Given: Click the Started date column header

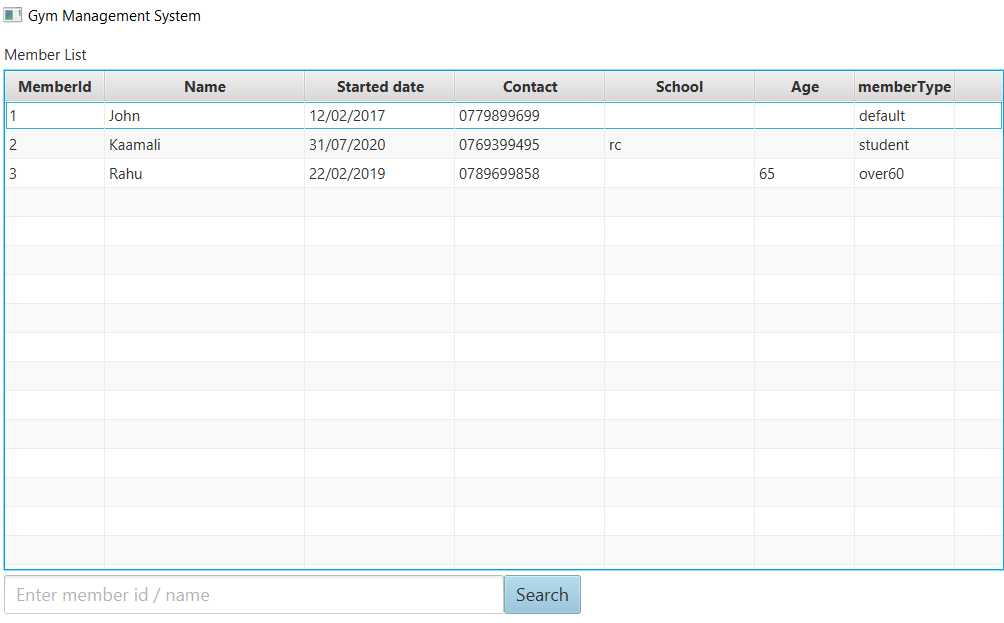Looking at the screenshot, I should pos(380,87).
